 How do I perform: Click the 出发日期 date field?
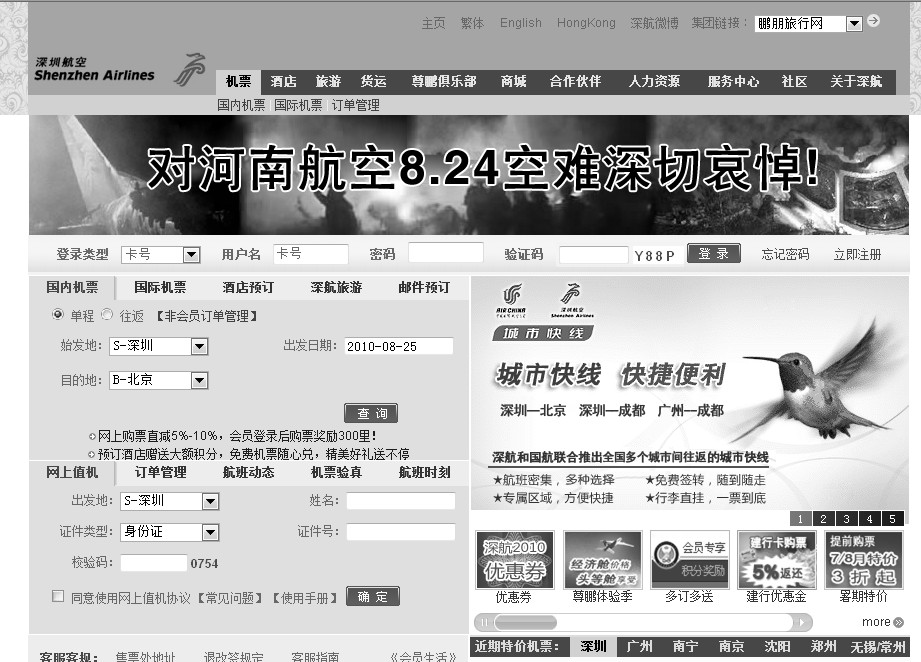398,346
